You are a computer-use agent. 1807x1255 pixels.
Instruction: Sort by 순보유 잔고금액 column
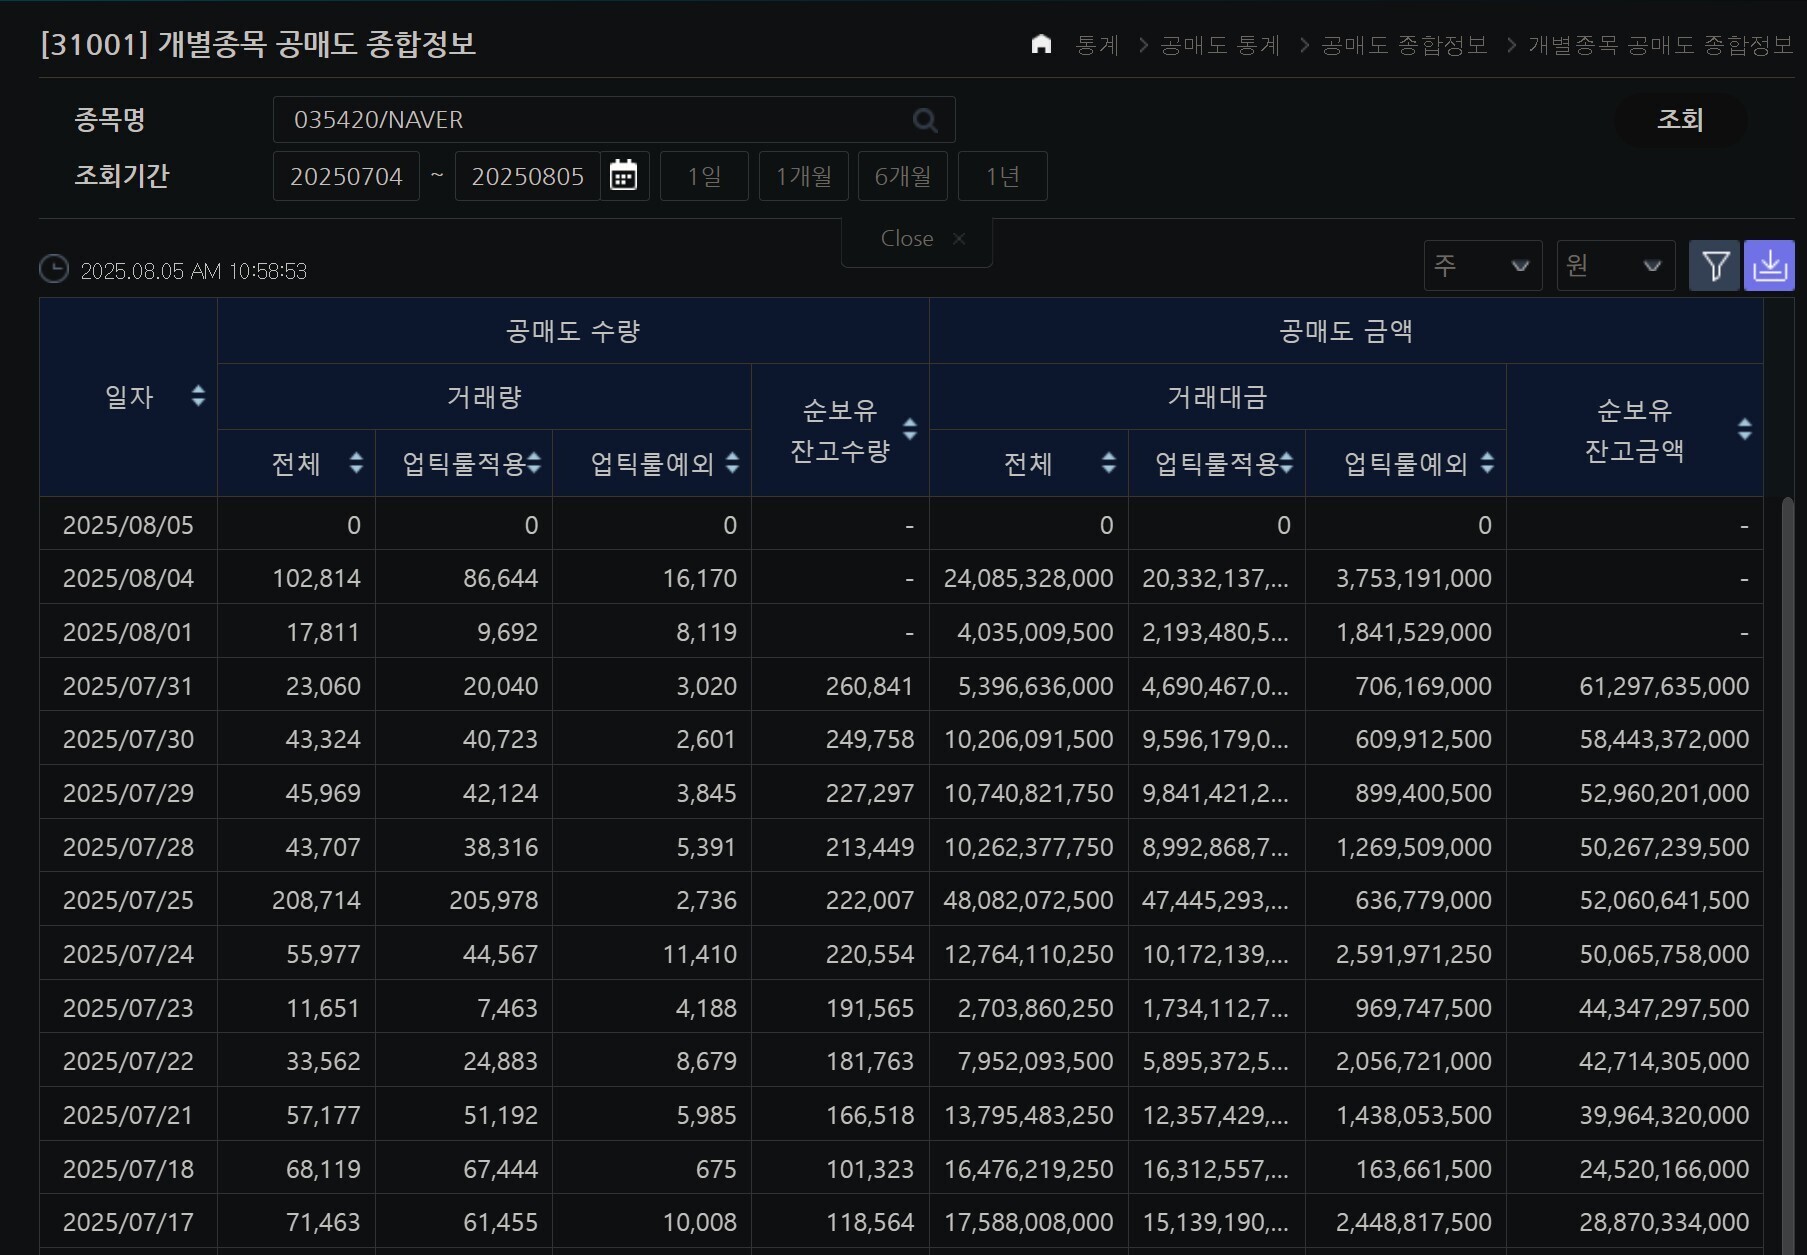point(1744,429)
